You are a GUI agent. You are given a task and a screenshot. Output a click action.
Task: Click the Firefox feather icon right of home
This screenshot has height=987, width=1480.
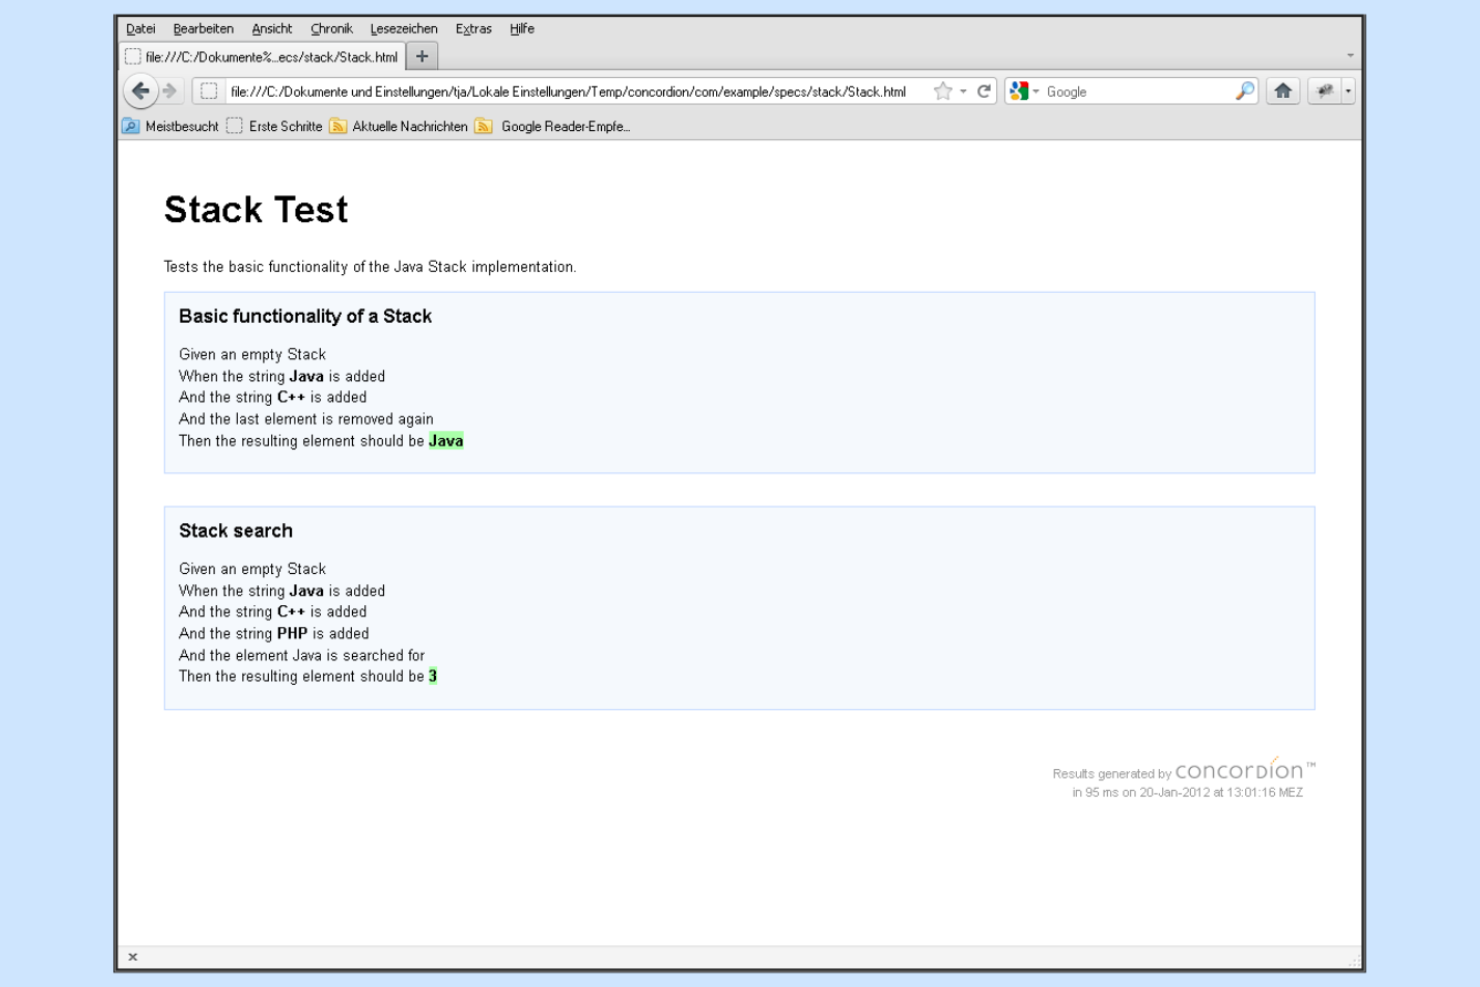(1328, 91)
